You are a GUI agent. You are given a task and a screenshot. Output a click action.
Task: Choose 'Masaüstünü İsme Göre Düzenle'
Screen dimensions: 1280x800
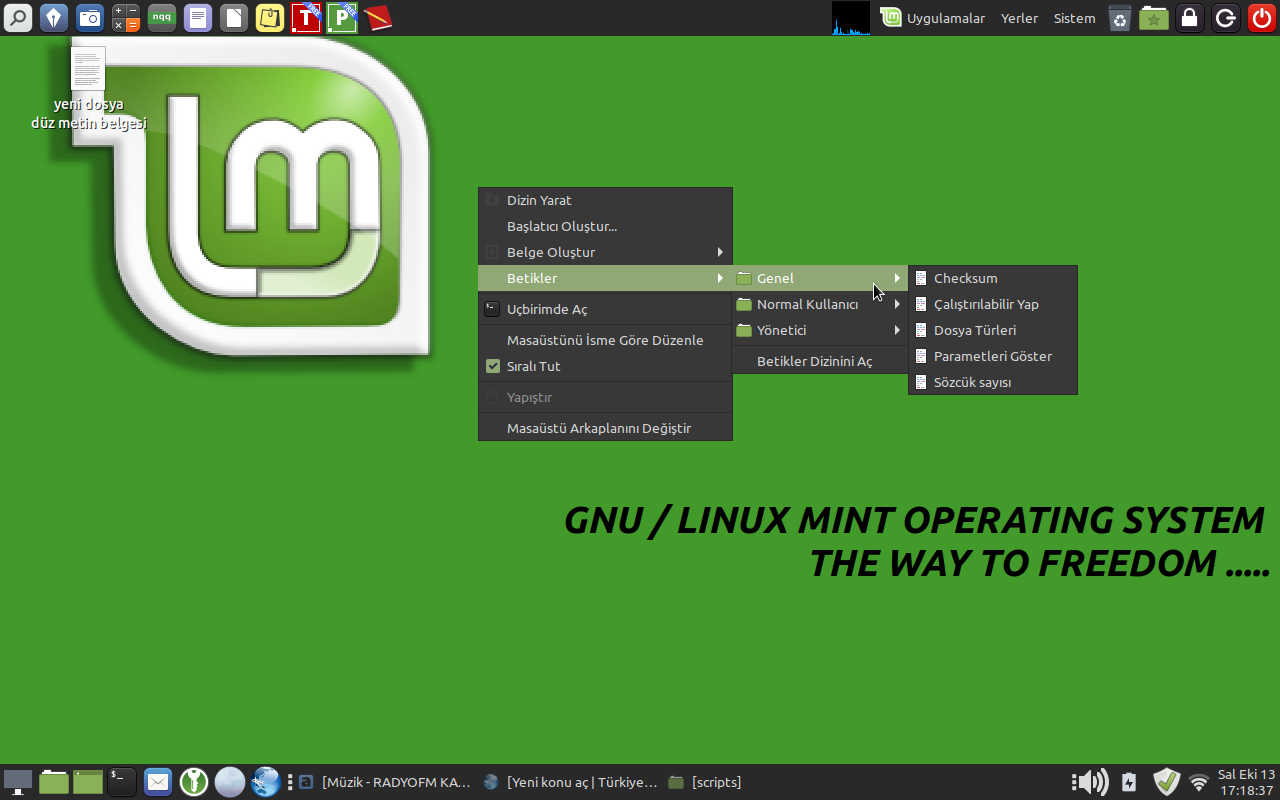click(x=605, y=340)
